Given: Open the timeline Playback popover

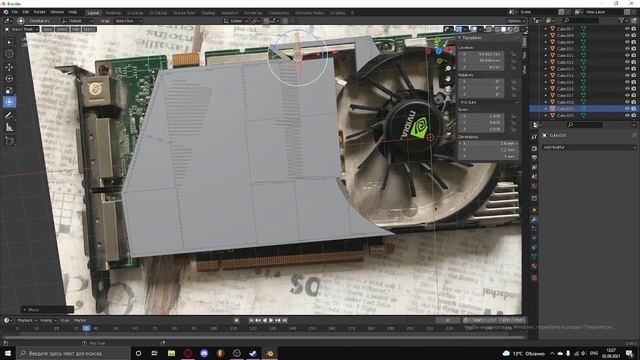Looking at the screenshot, I should coord(27,320).
